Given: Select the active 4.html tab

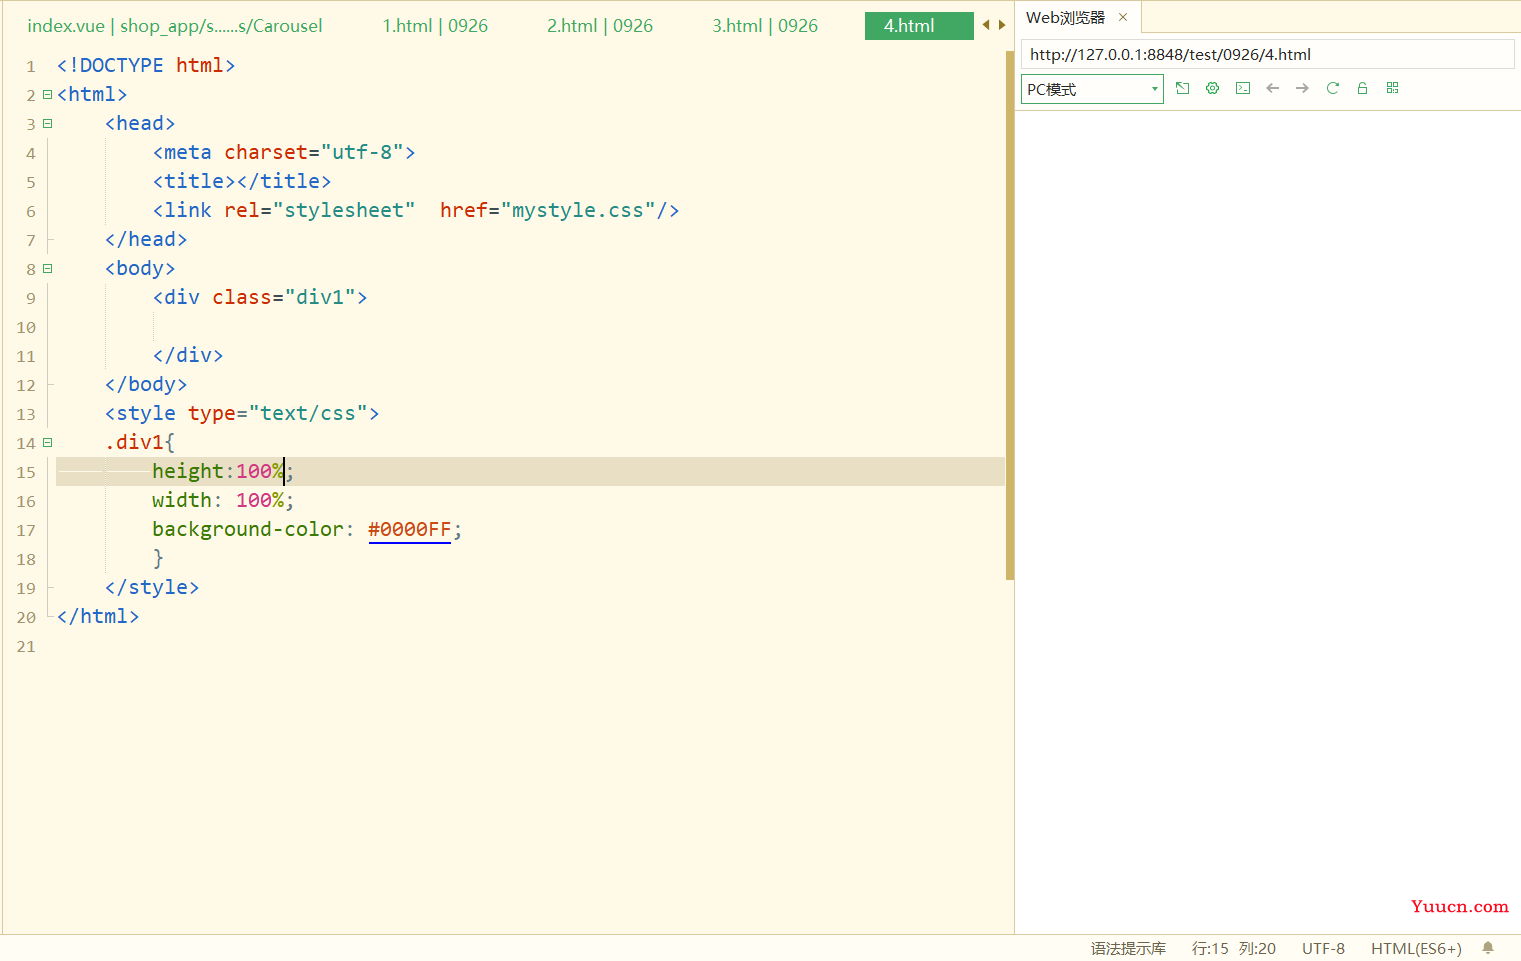Looking at the screenshot, I should point(919,26).
